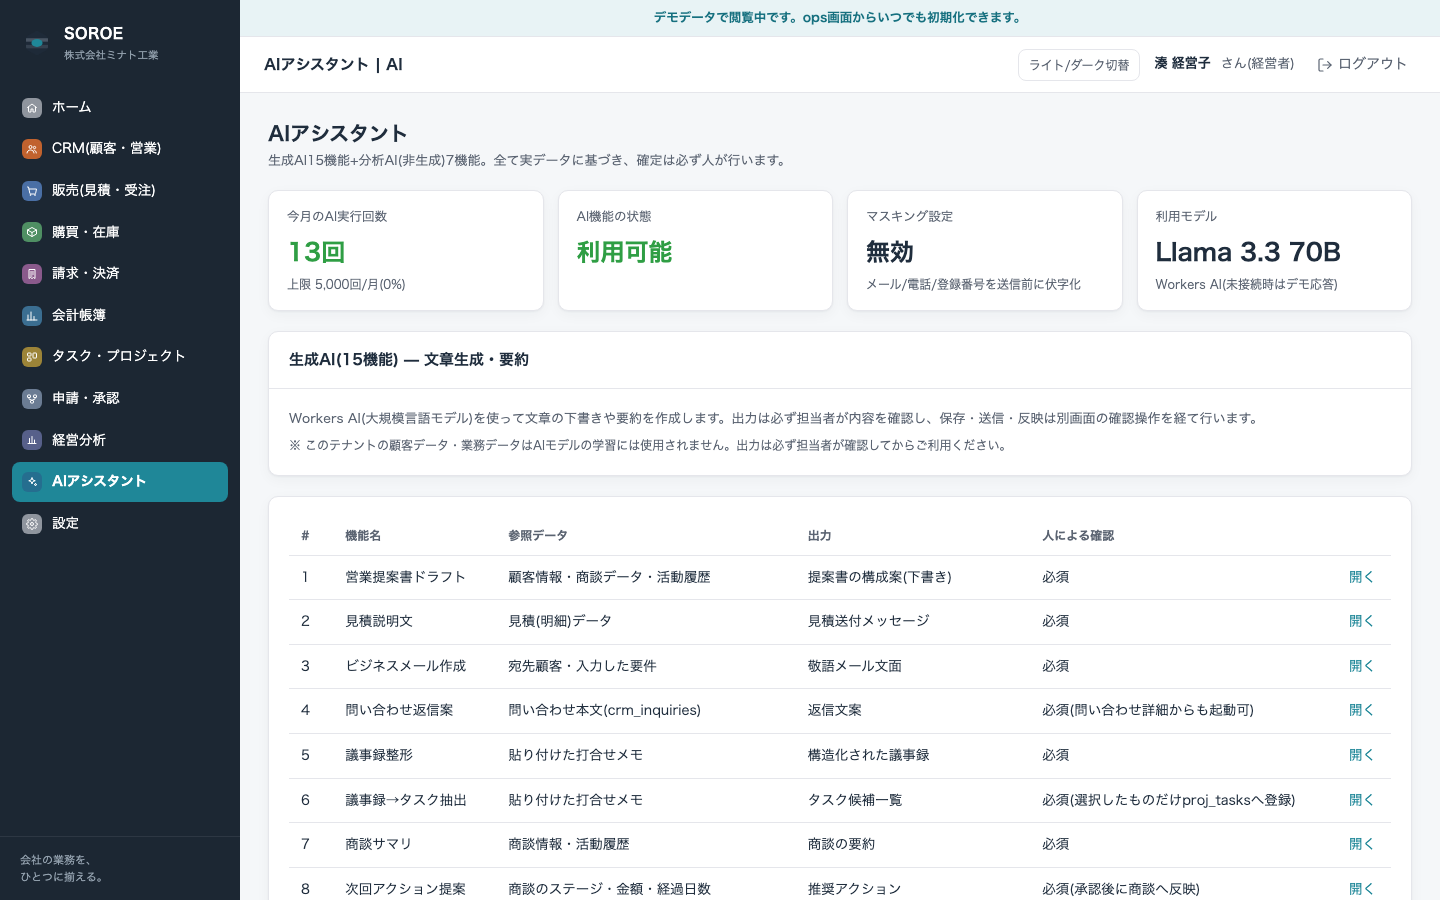Open 商談サマリ via 開く link
The width and height of the screenshot is (1440, 900).
[x=1361, y=844]
